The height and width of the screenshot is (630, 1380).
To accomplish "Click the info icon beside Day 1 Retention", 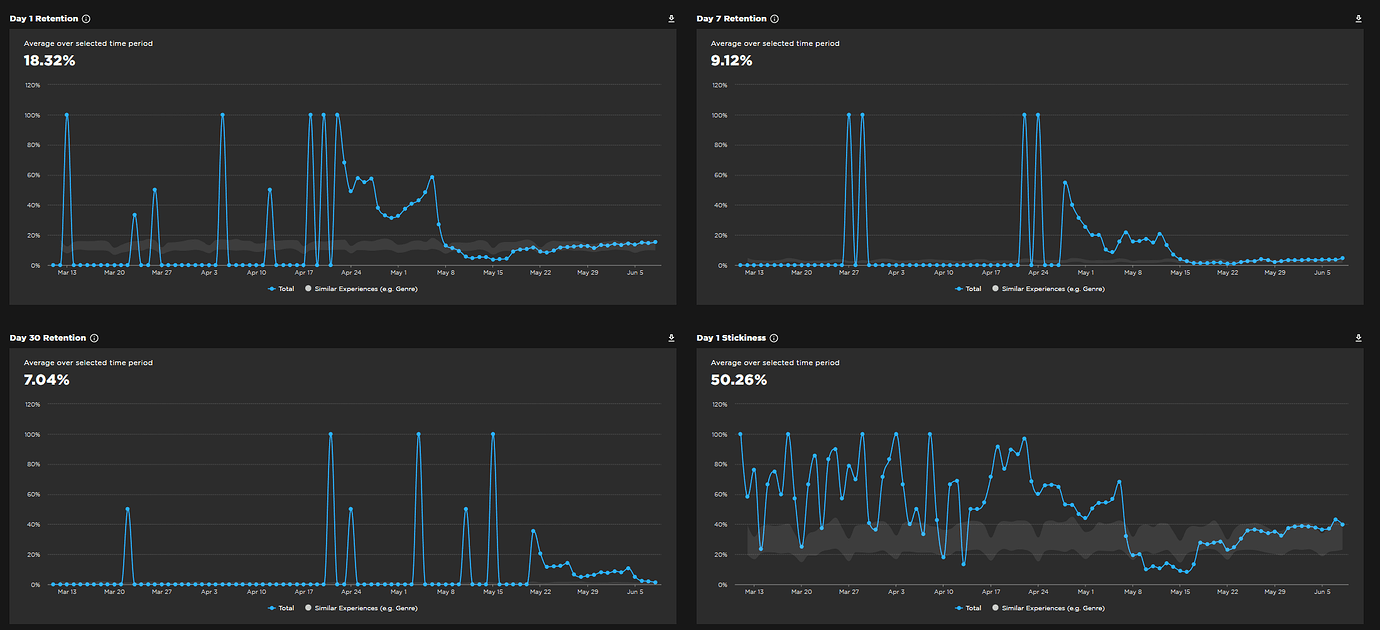I will point(86,19).
